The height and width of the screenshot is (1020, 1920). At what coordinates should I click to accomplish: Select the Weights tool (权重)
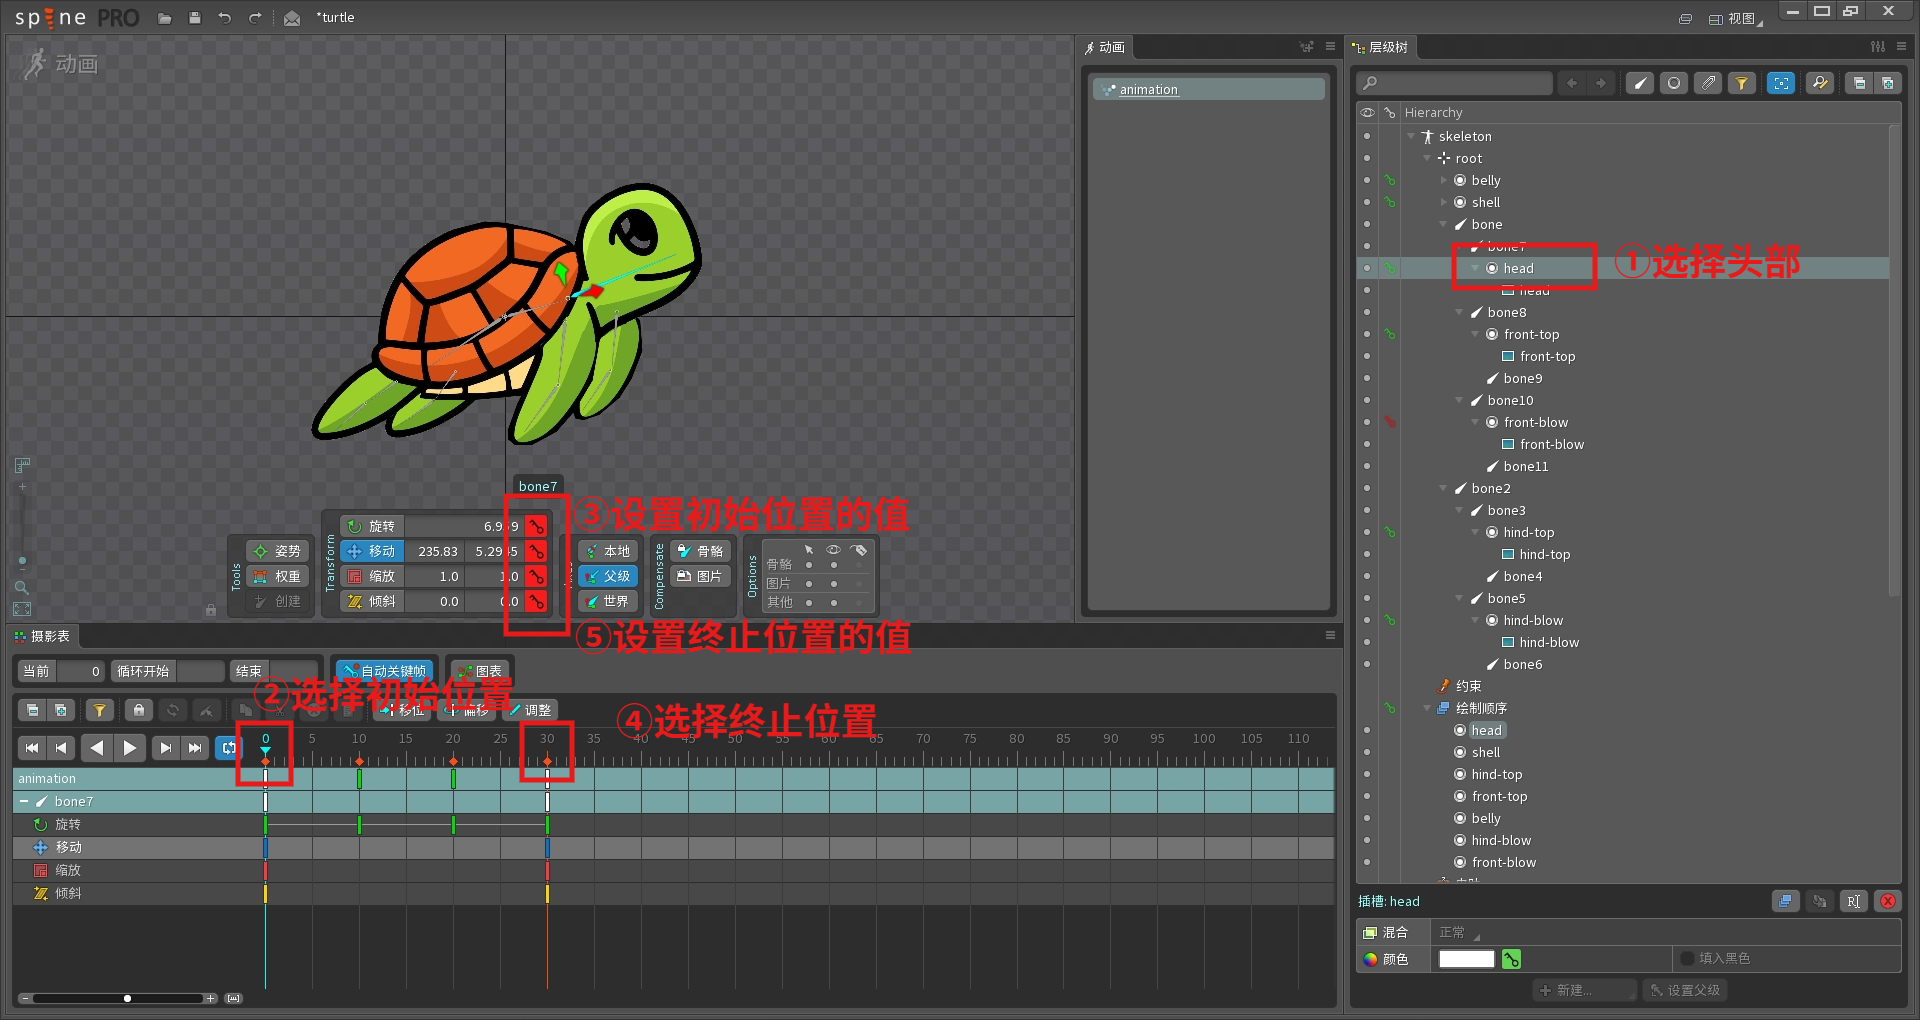click(x=277, y=576)
